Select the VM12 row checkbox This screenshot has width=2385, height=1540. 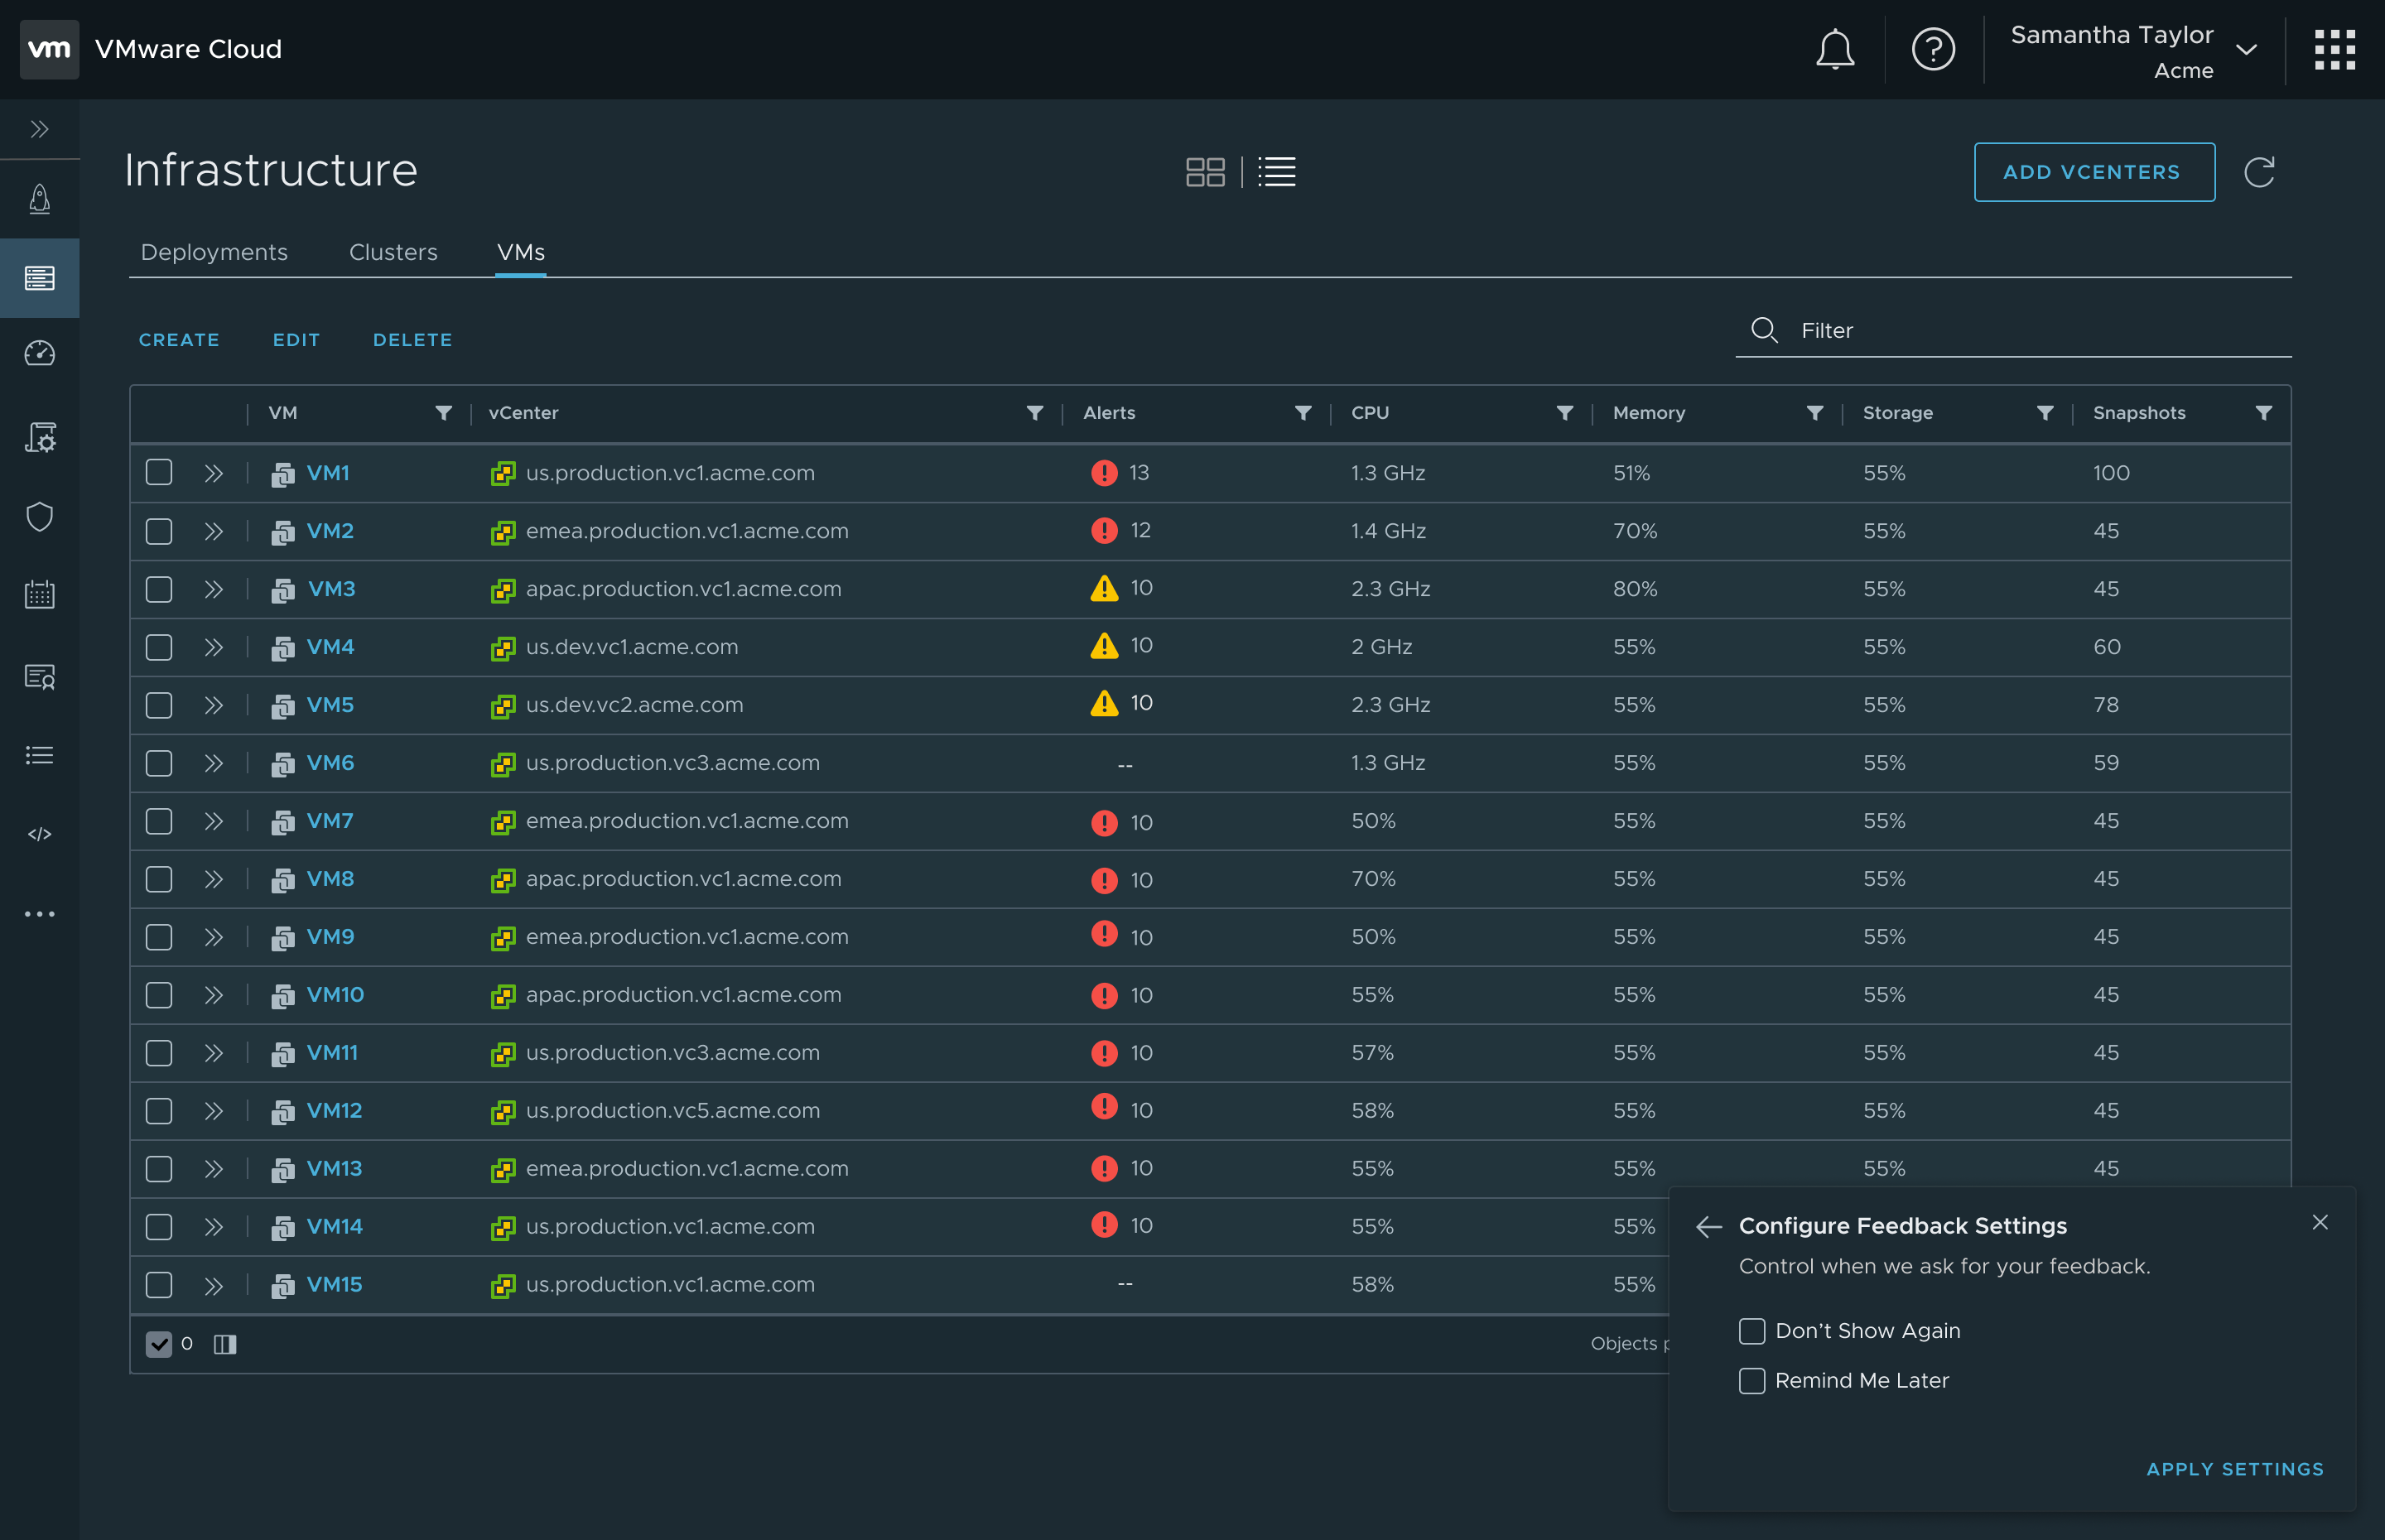(159, 1110)
